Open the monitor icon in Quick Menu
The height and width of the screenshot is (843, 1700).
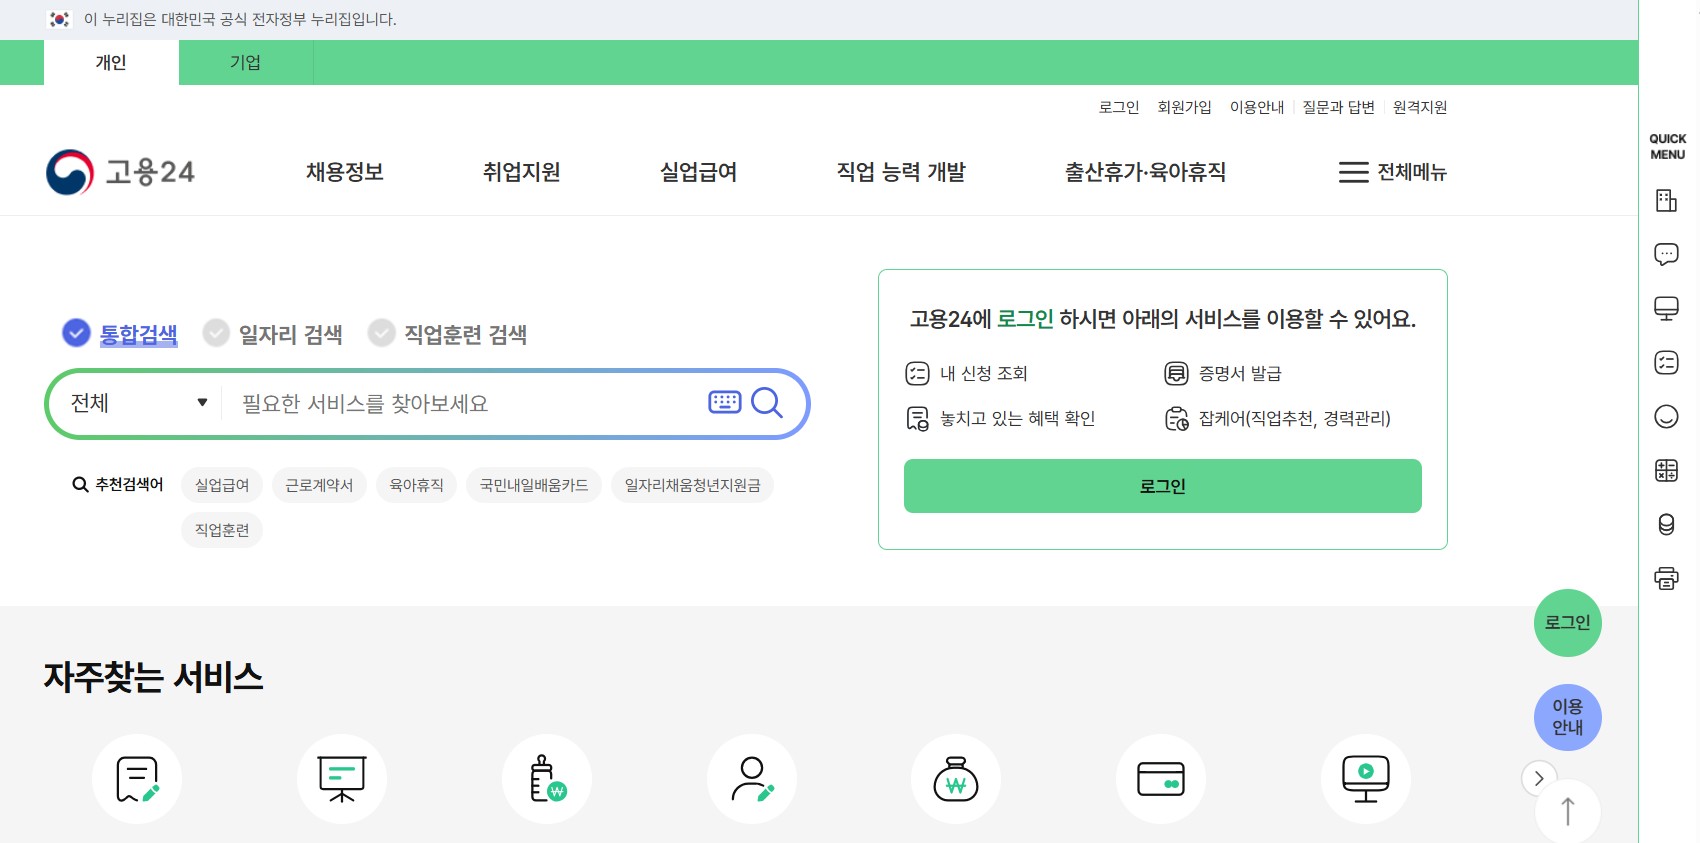(x=1666, y=308)
